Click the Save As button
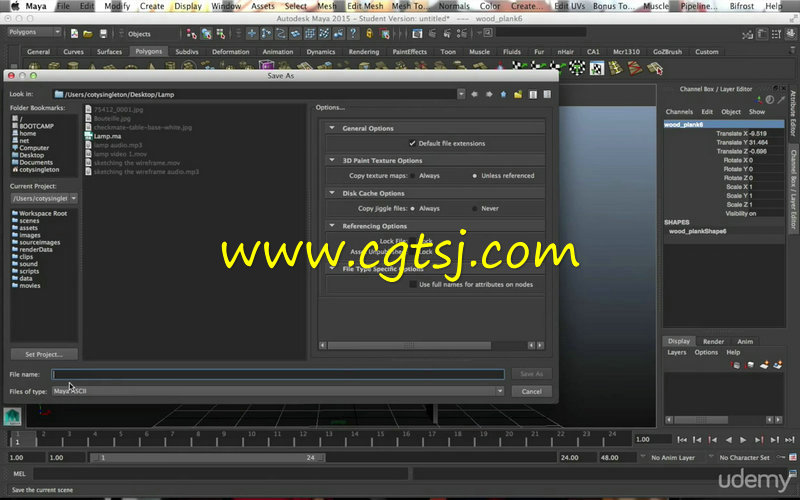The height and width of the screenshot is (500, 800). [532, 374]
